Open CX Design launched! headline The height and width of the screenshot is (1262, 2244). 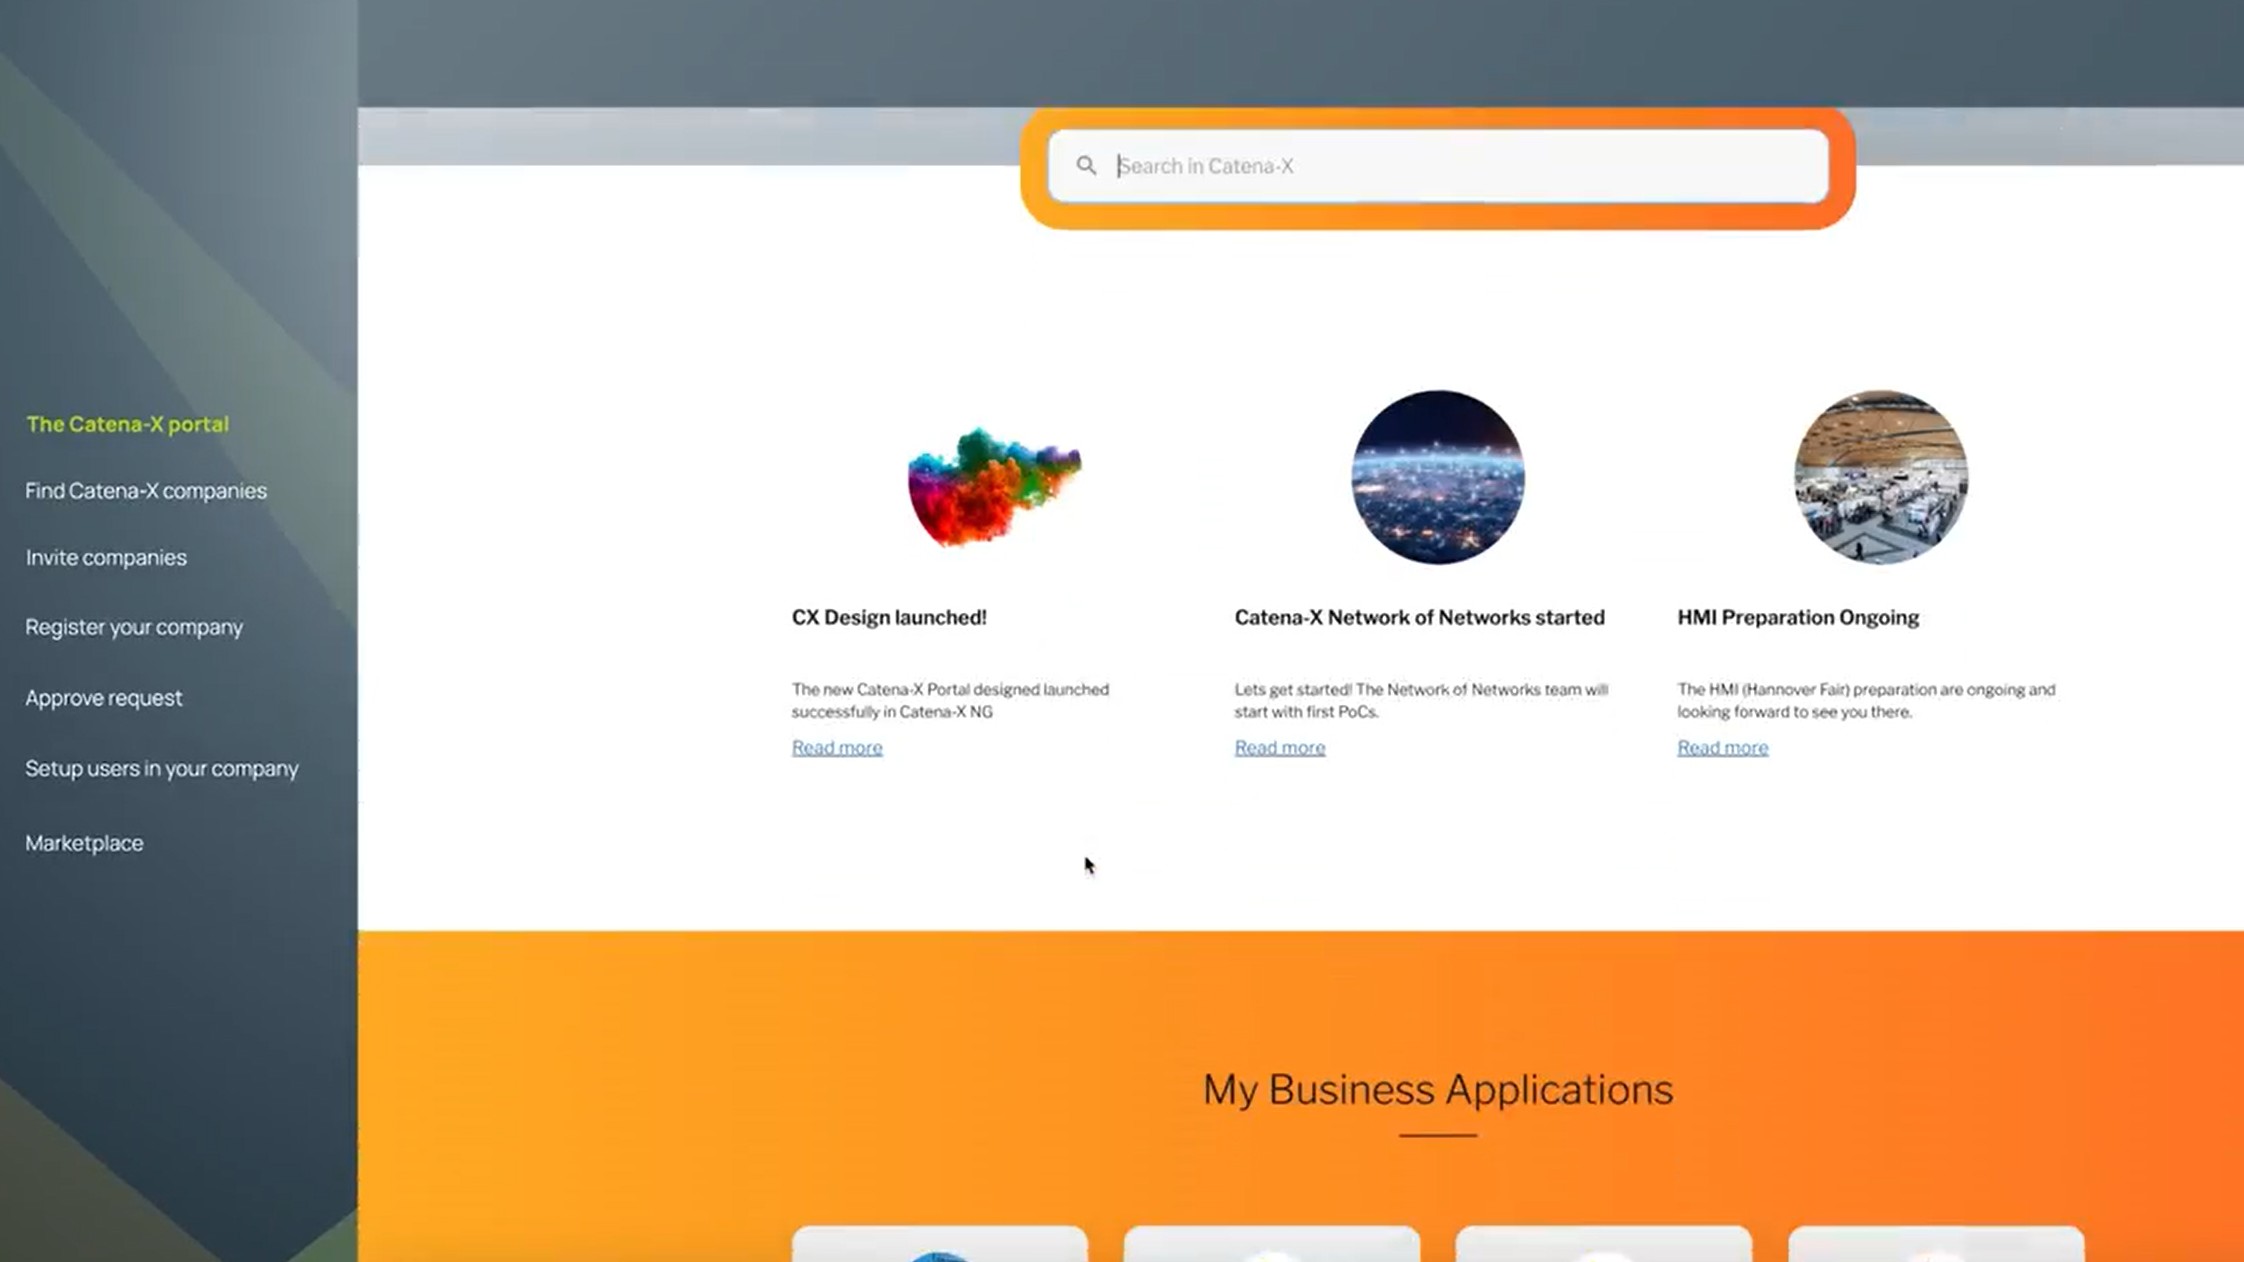889,618
